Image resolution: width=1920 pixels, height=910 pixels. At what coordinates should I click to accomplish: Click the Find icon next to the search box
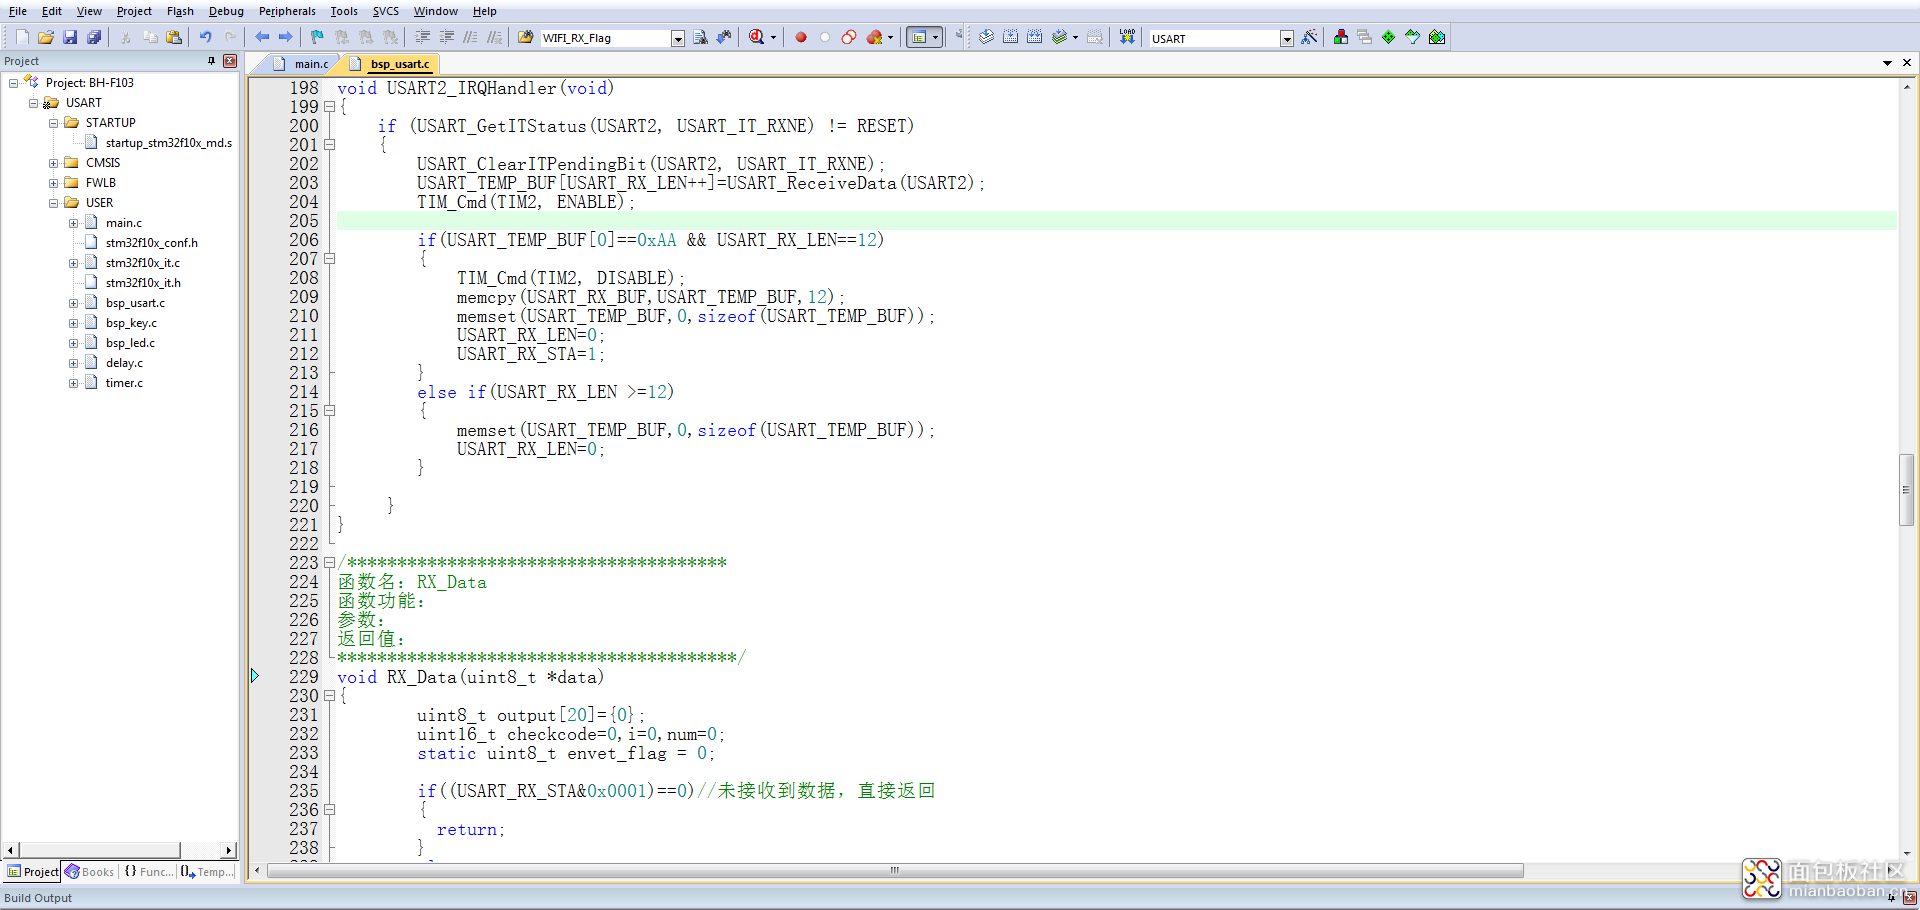(700, 37)
